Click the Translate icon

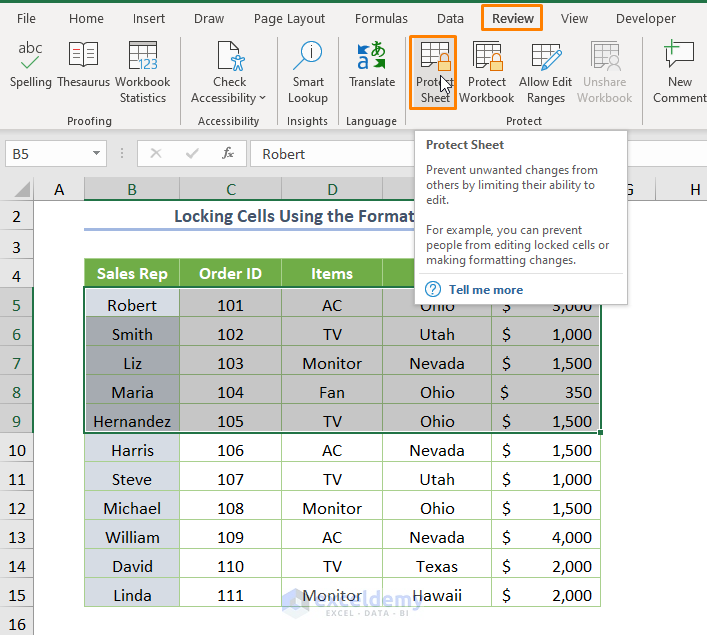pos(372,66)
